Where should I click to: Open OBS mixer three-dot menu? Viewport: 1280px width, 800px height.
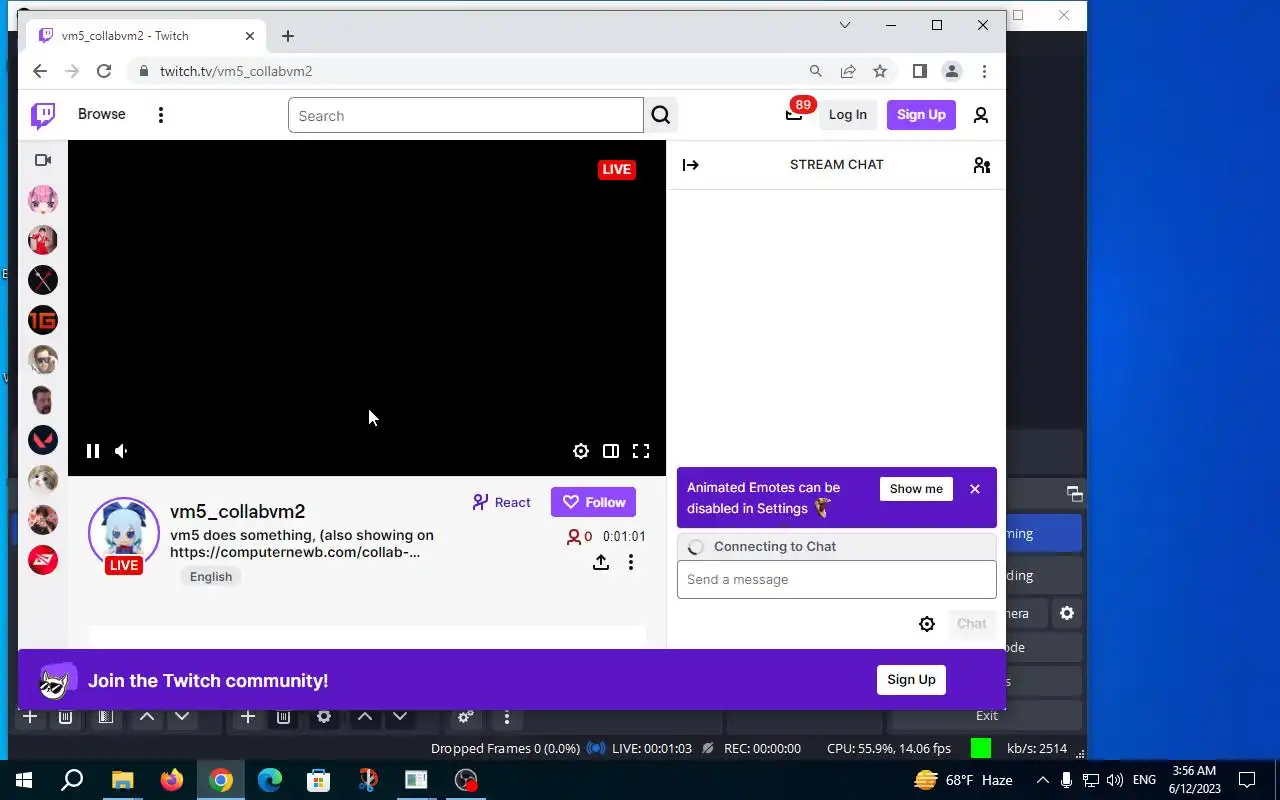tap(507, 717)
